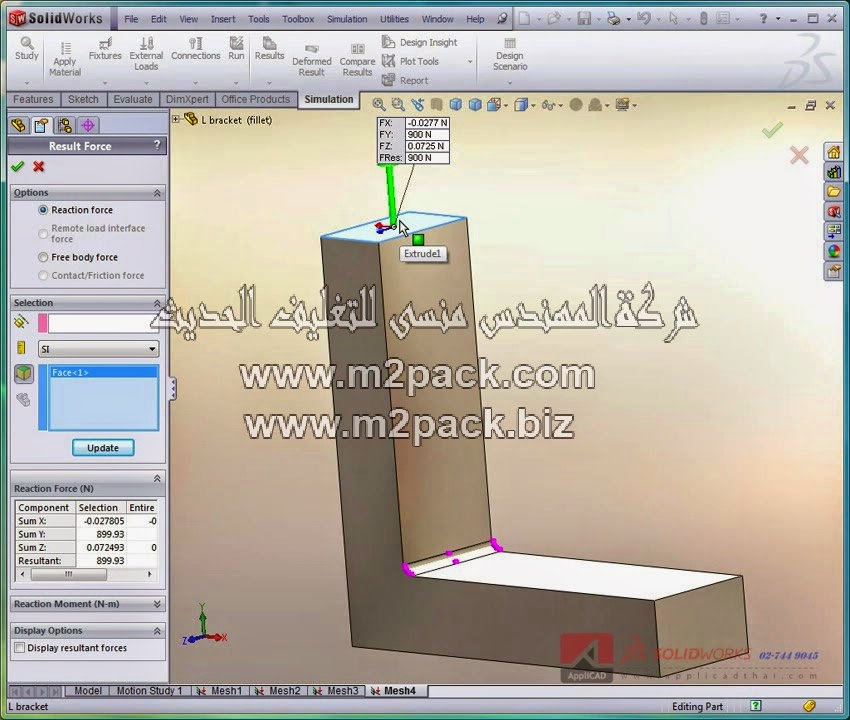Collapse the Reaction Force (N) section

click(x=157, y=478)
